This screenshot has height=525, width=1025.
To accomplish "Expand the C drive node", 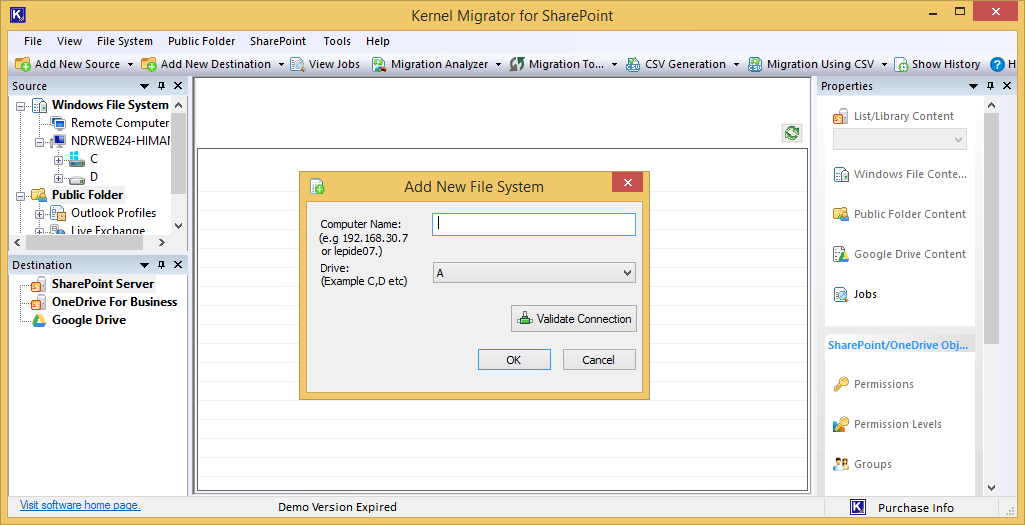I will pyautogui.click(x=58, y=160).
